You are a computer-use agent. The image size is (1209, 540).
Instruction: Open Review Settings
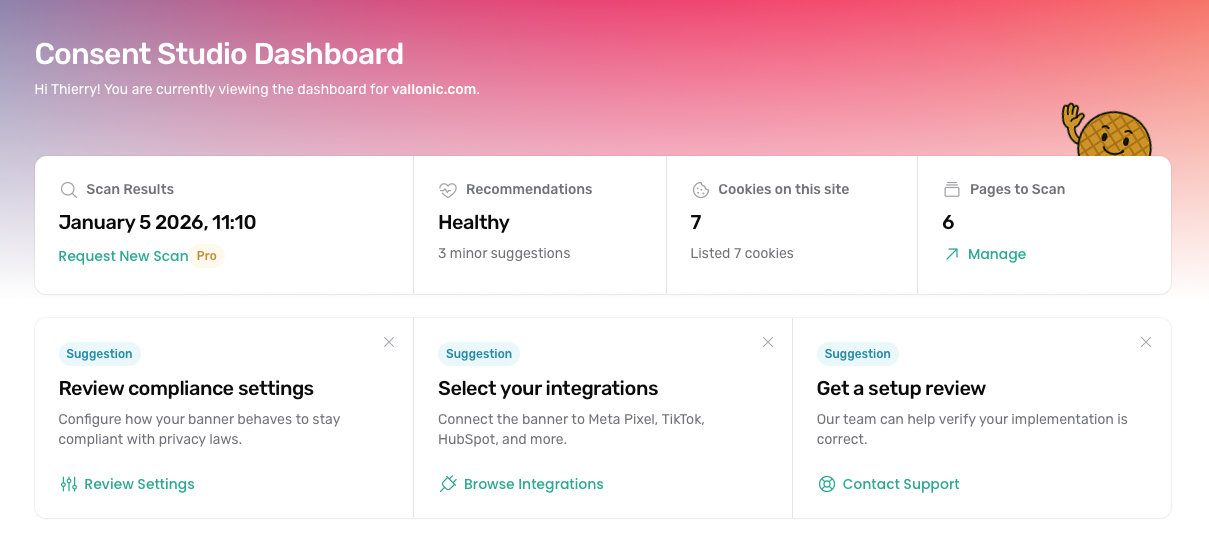pos(139,484)
